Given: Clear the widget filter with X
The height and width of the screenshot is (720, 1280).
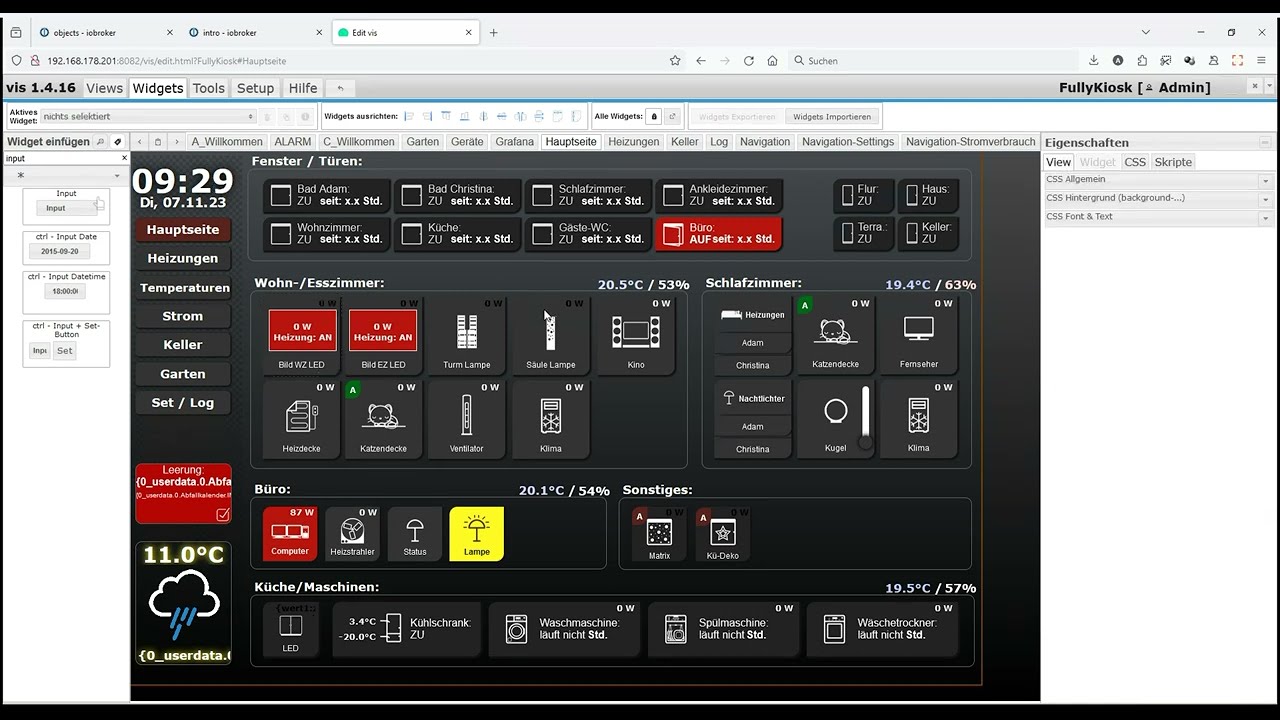Looking at the screenshot, I should [x=124, y=158].
